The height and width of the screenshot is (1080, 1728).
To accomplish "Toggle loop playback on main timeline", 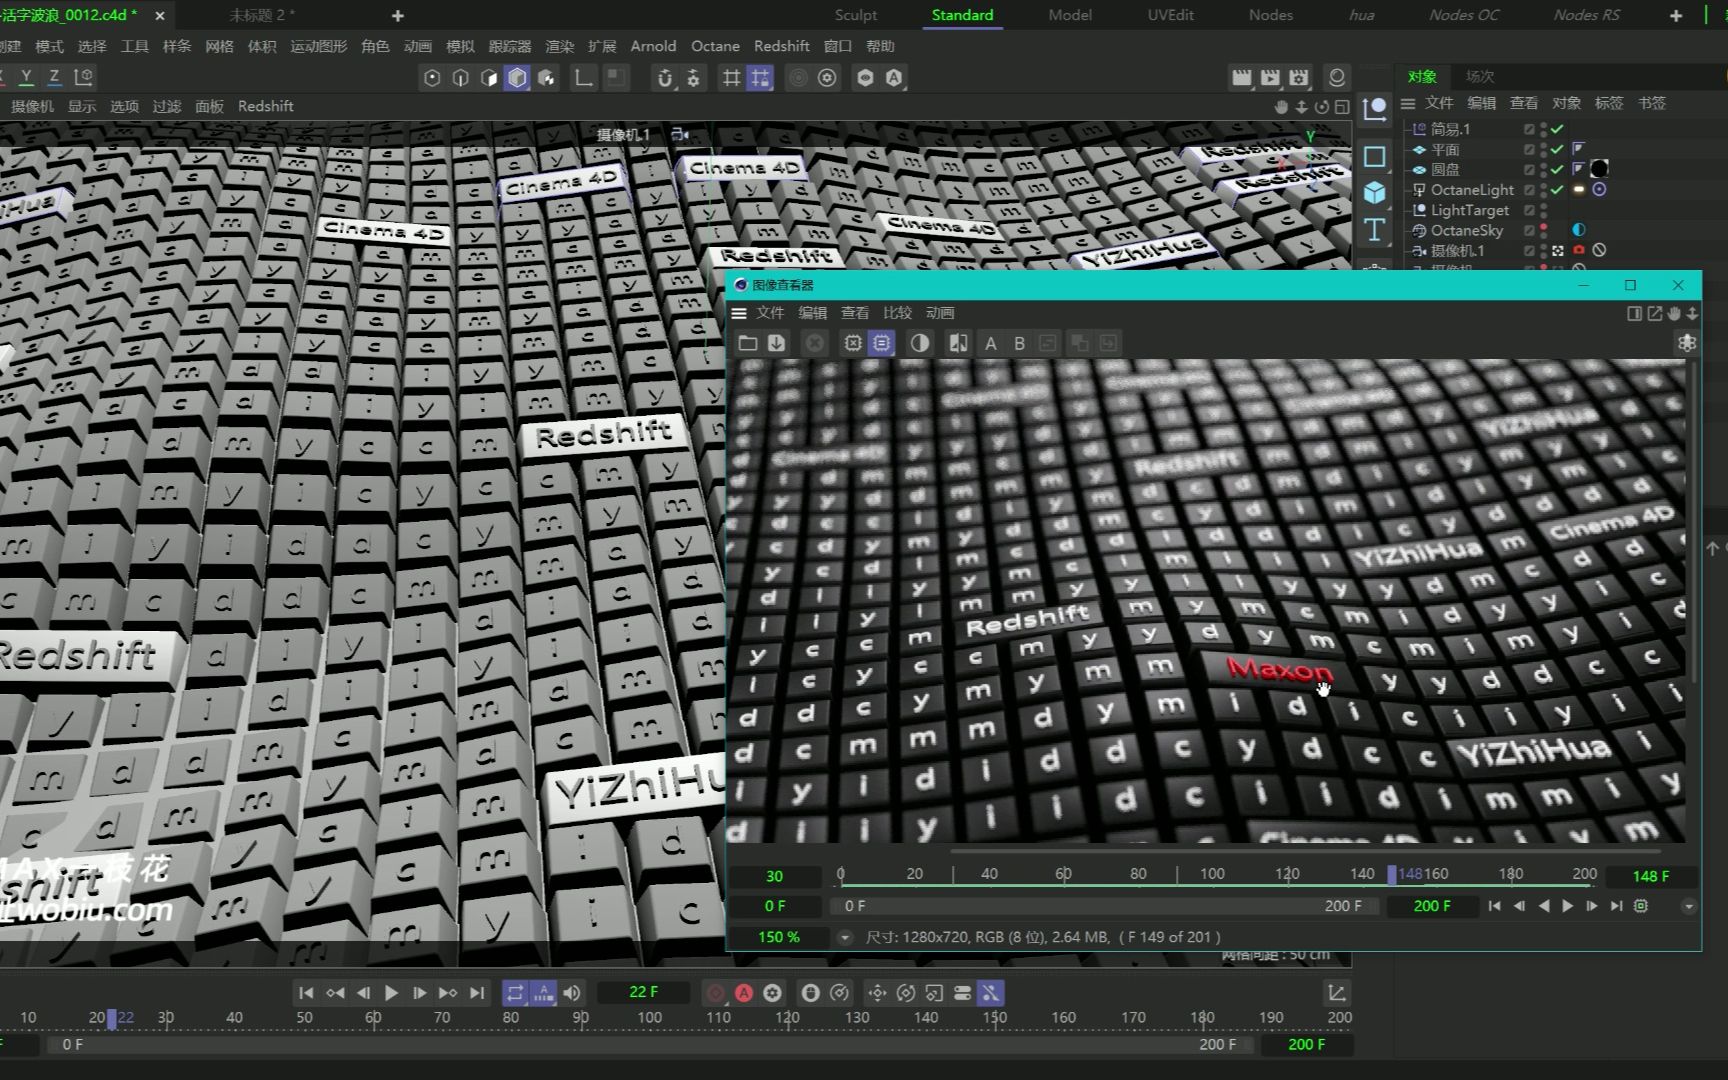I will 515,993.
